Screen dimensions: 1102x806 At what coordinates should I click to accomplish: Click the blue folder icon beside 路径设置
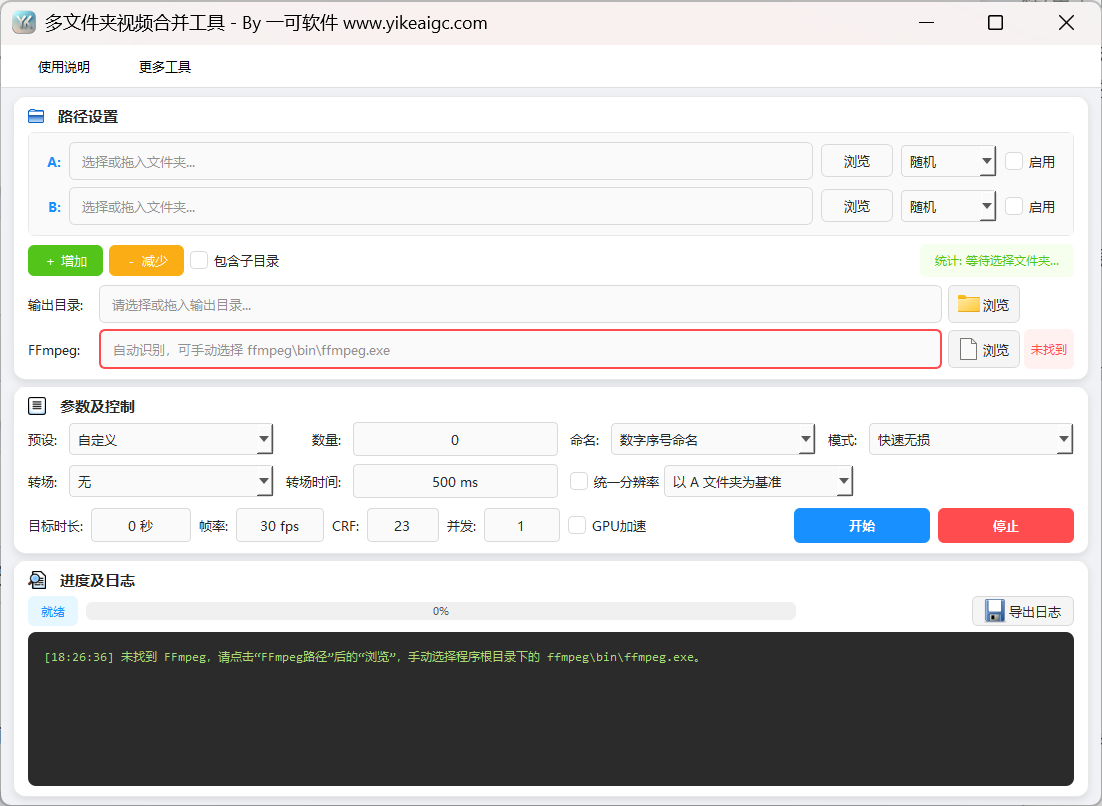pyautogui.click(x=36, y=116)
